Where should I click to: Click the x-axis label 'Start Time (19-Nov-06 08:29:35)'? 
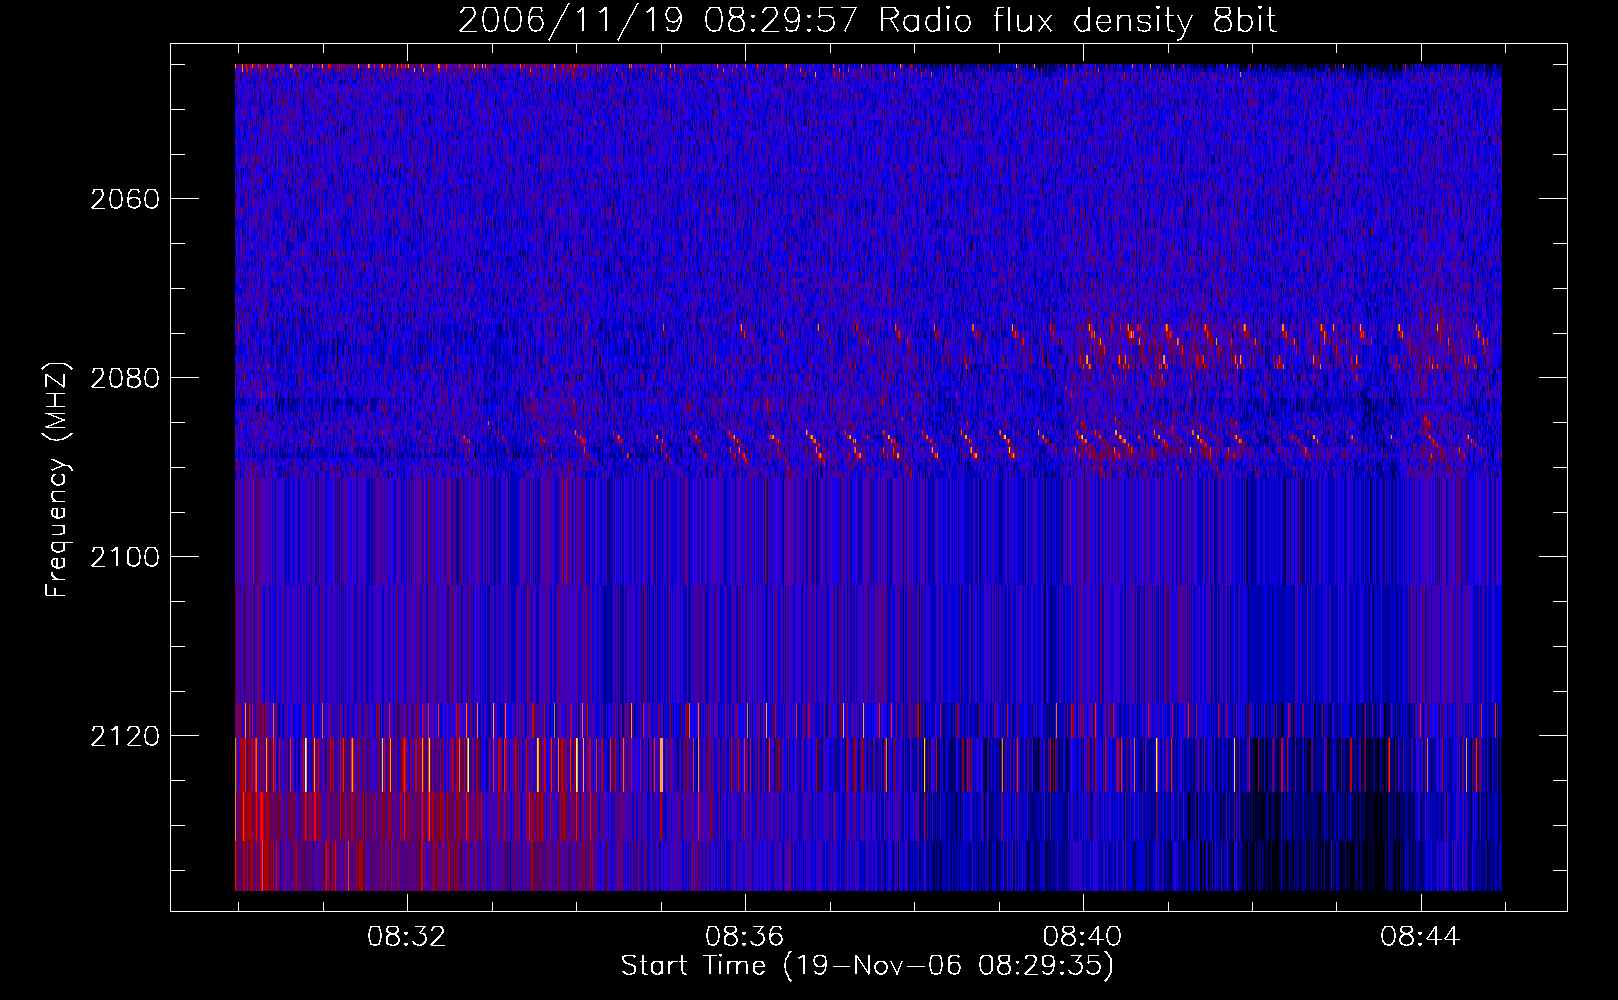click(867, 966)
